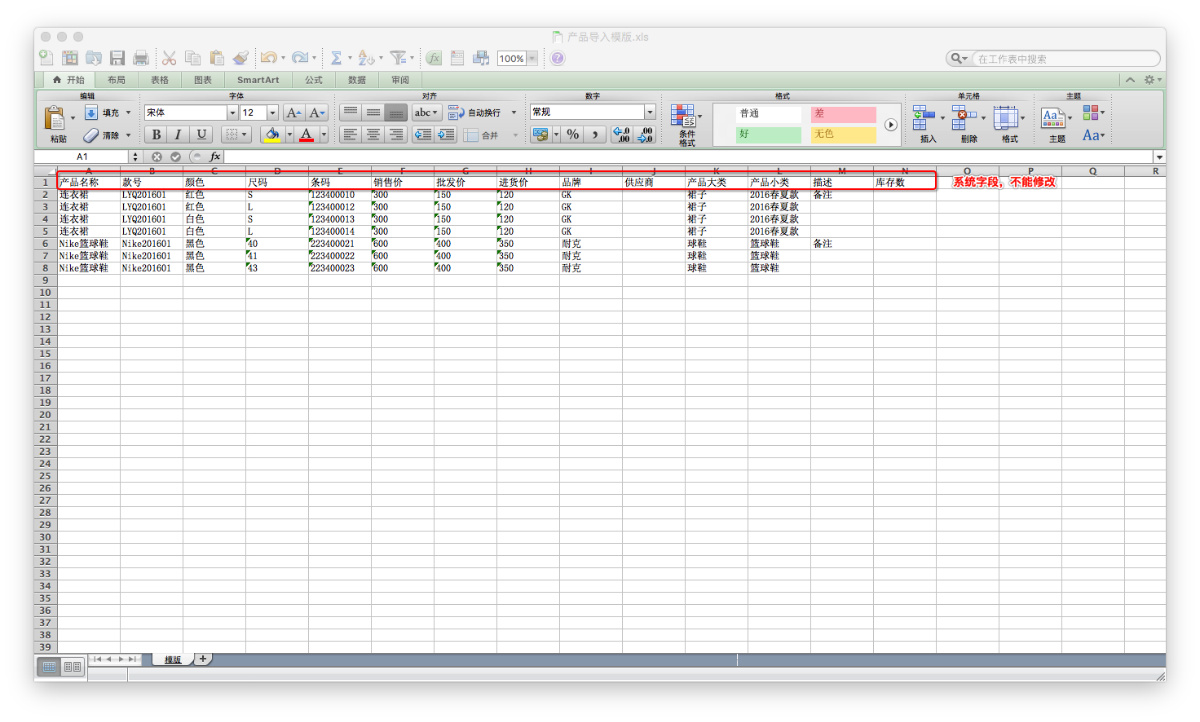Click the Decrease Indent icon

(423, 134)
